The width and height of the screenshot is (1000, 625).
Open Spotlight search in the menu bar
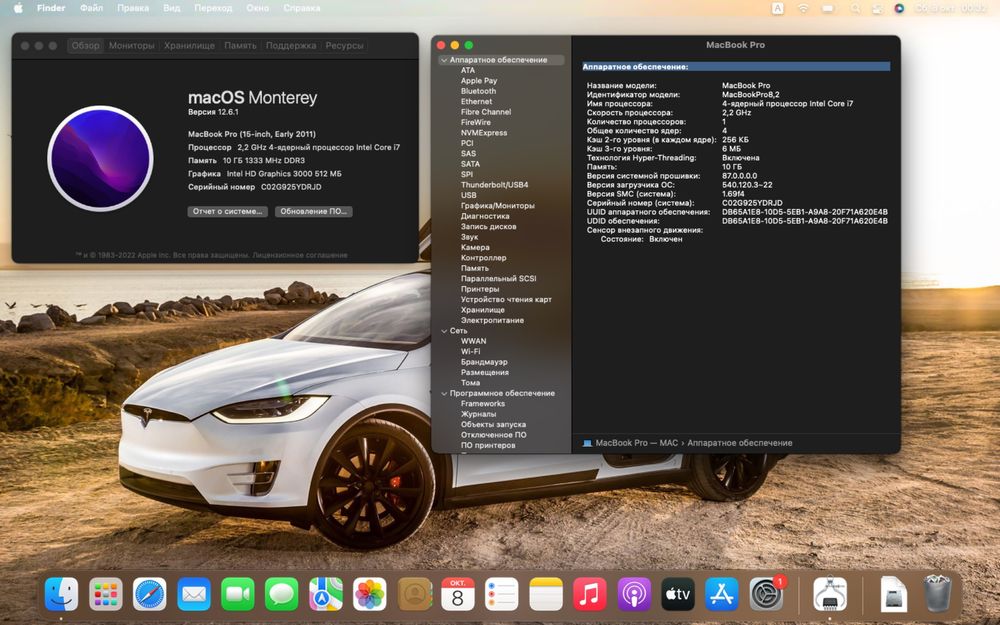[x=855, y=8]
